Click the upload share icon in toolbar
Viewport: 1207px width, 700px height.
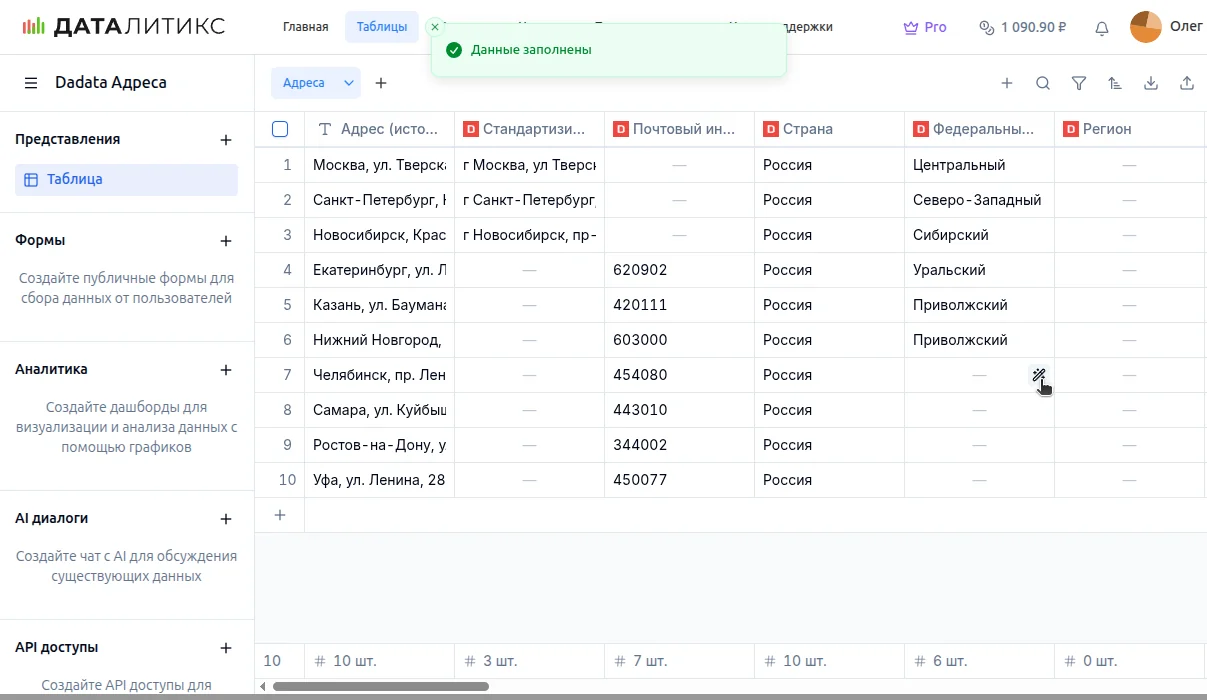click(1187, 83)
